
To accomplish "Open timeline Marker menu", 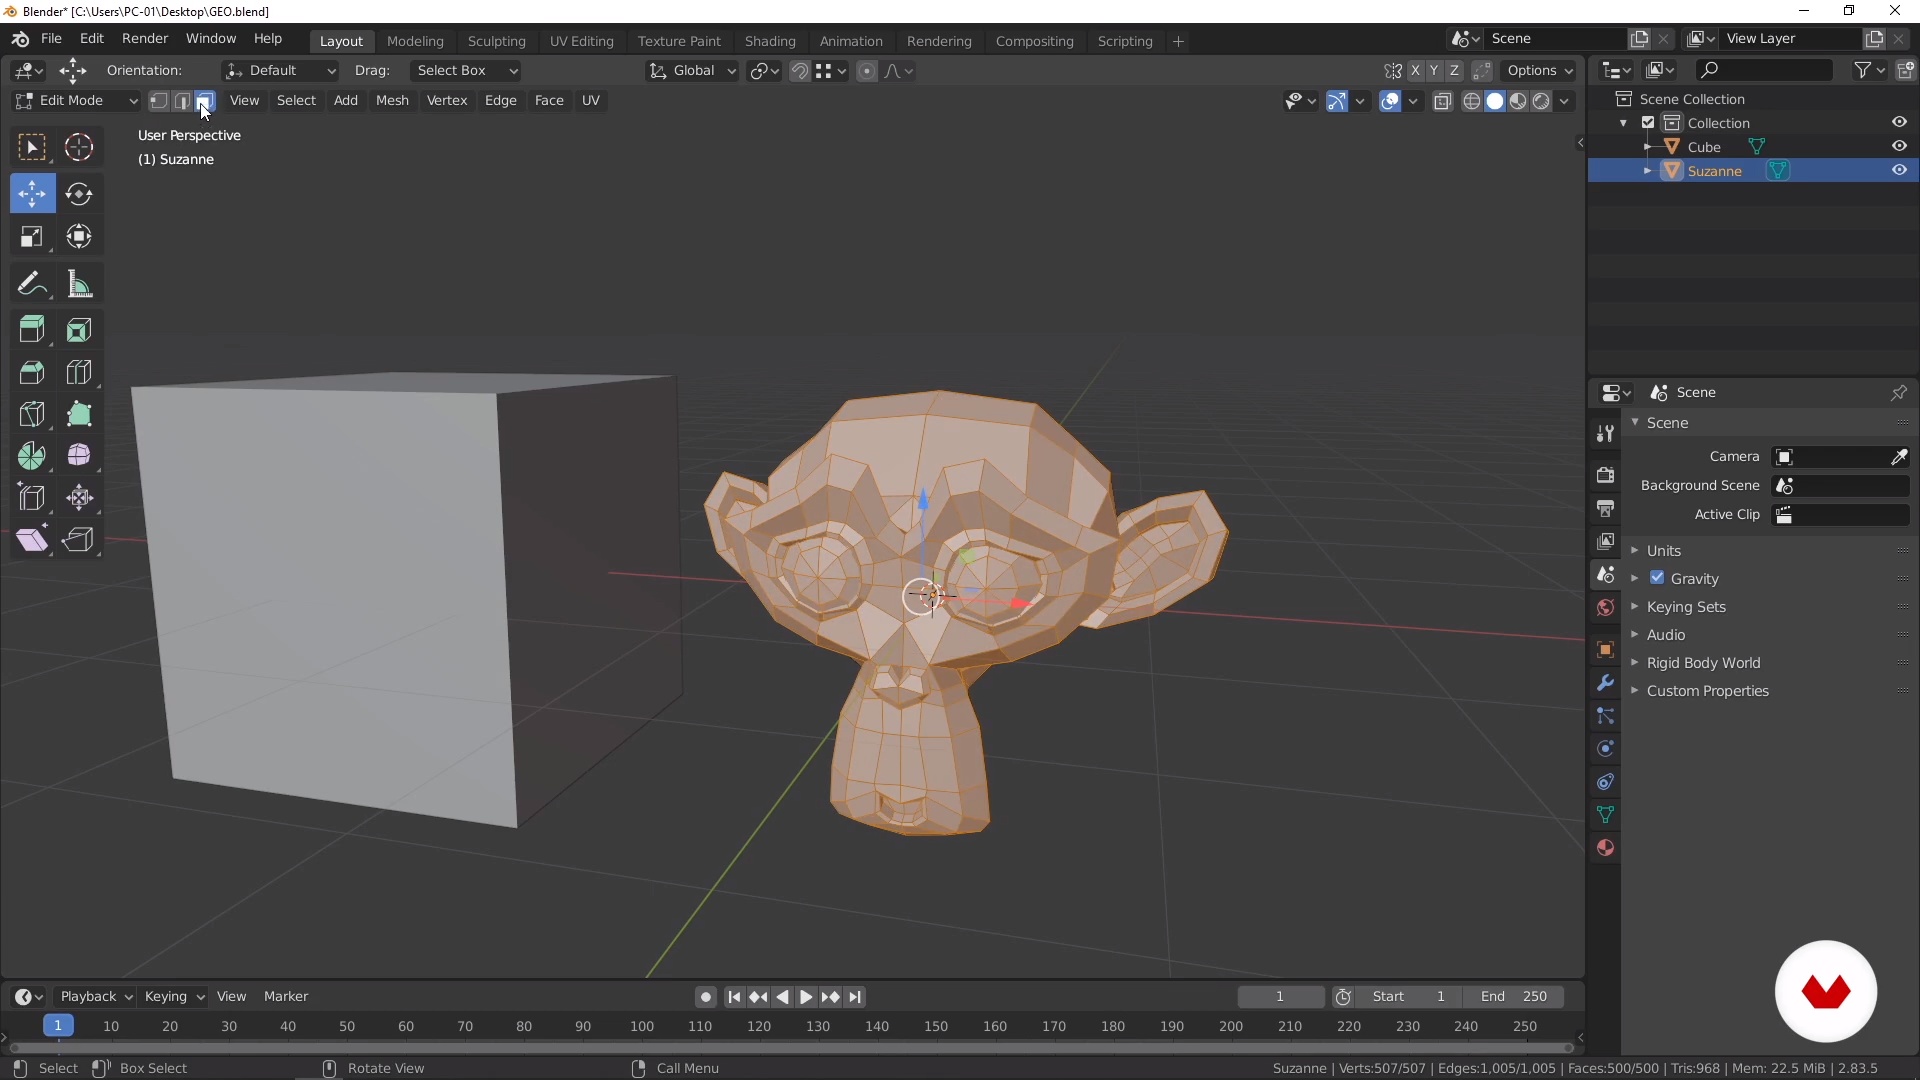I will coord(286,997).
